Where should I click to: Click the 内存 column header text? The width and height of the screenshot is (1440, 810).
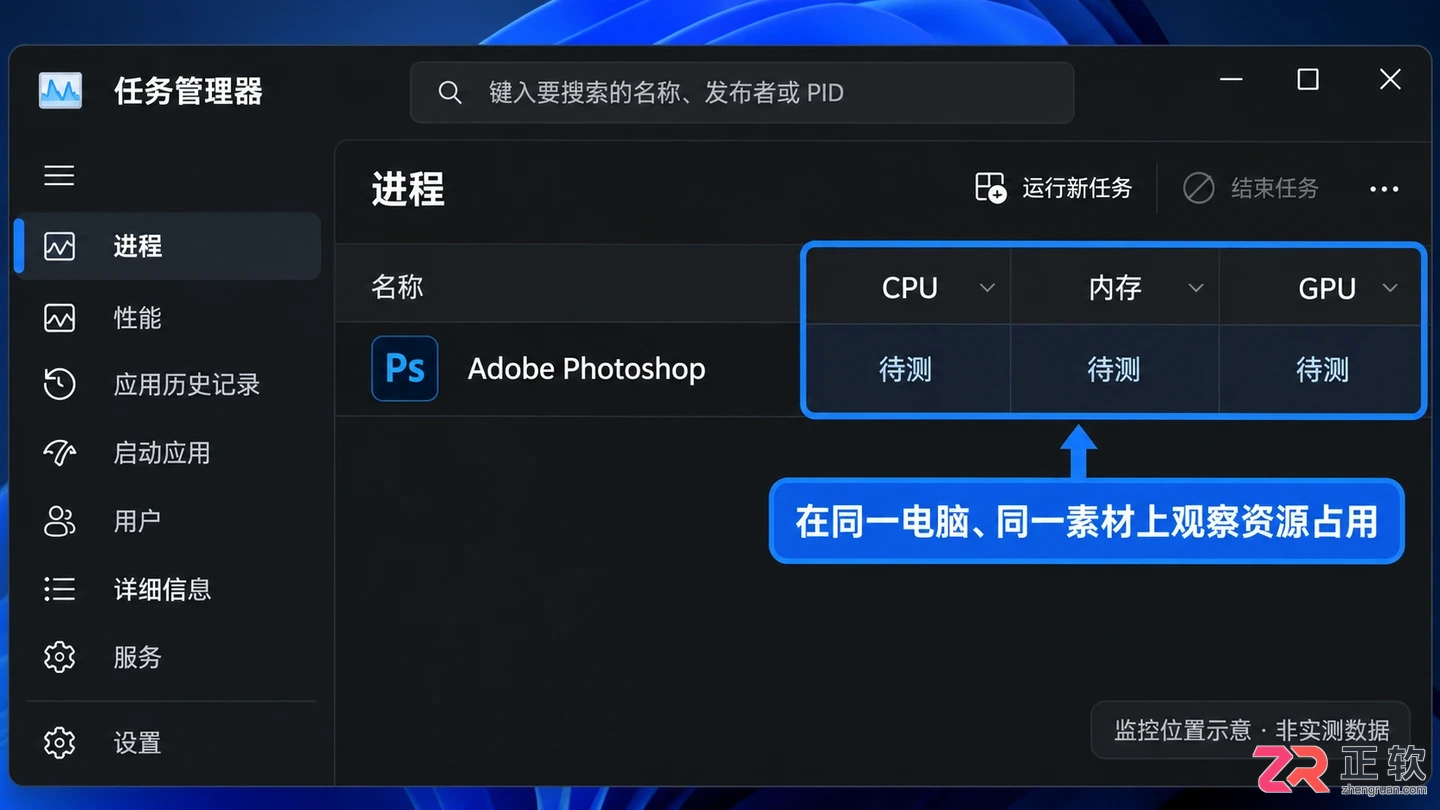[1115, 288]
